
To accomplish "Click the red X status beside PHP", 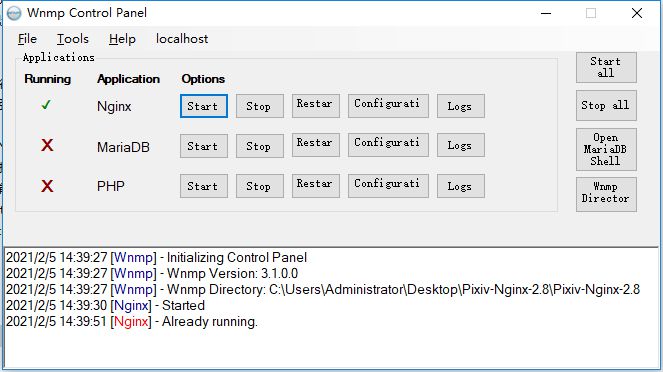I will [47, 186].
